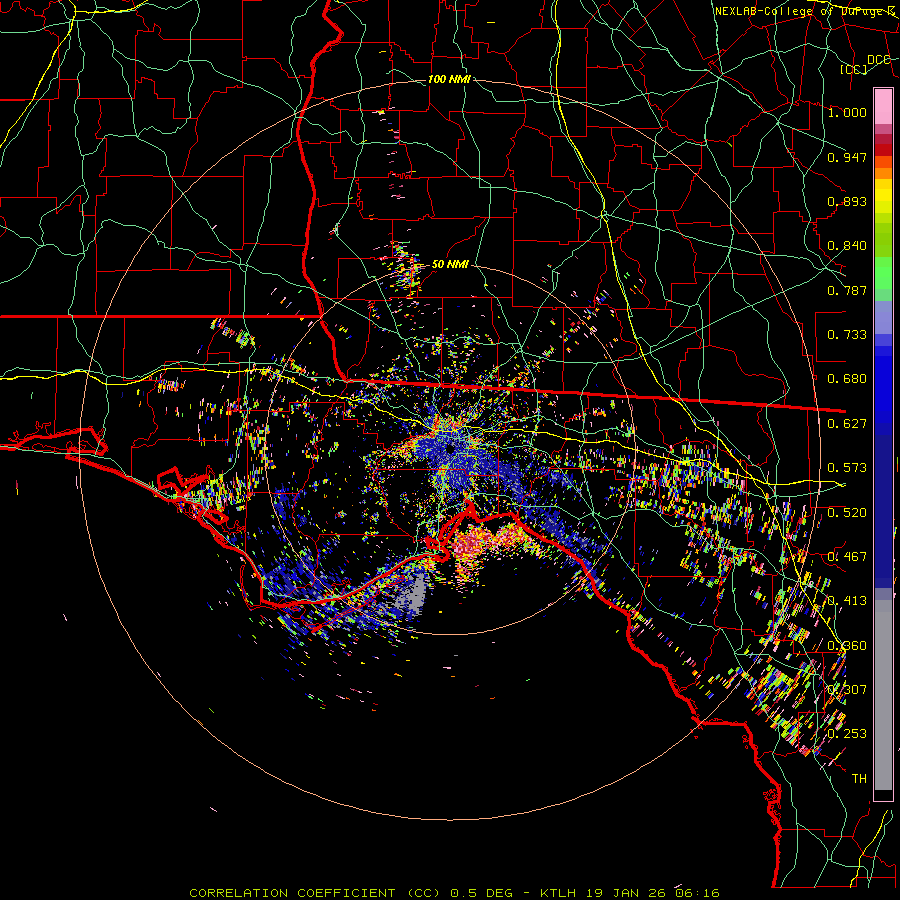900x900 pixels.
Task: Select the 0.573 color scale value
Action: [x=847, y=468]
